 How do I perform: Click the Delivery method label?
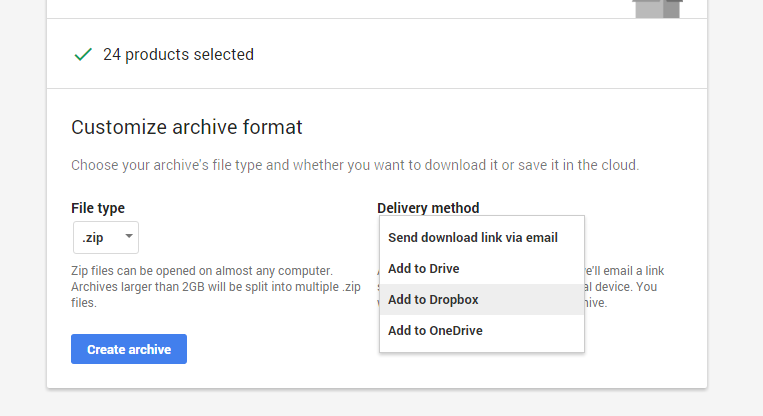pyautogui.click(x=428, y=208)
